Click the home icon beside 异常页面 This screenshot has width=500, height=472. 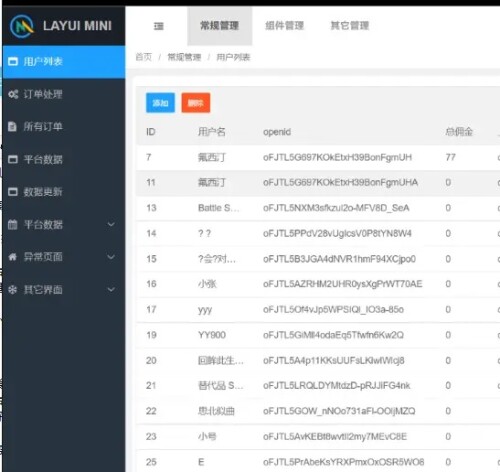click(x=13, y=257)
